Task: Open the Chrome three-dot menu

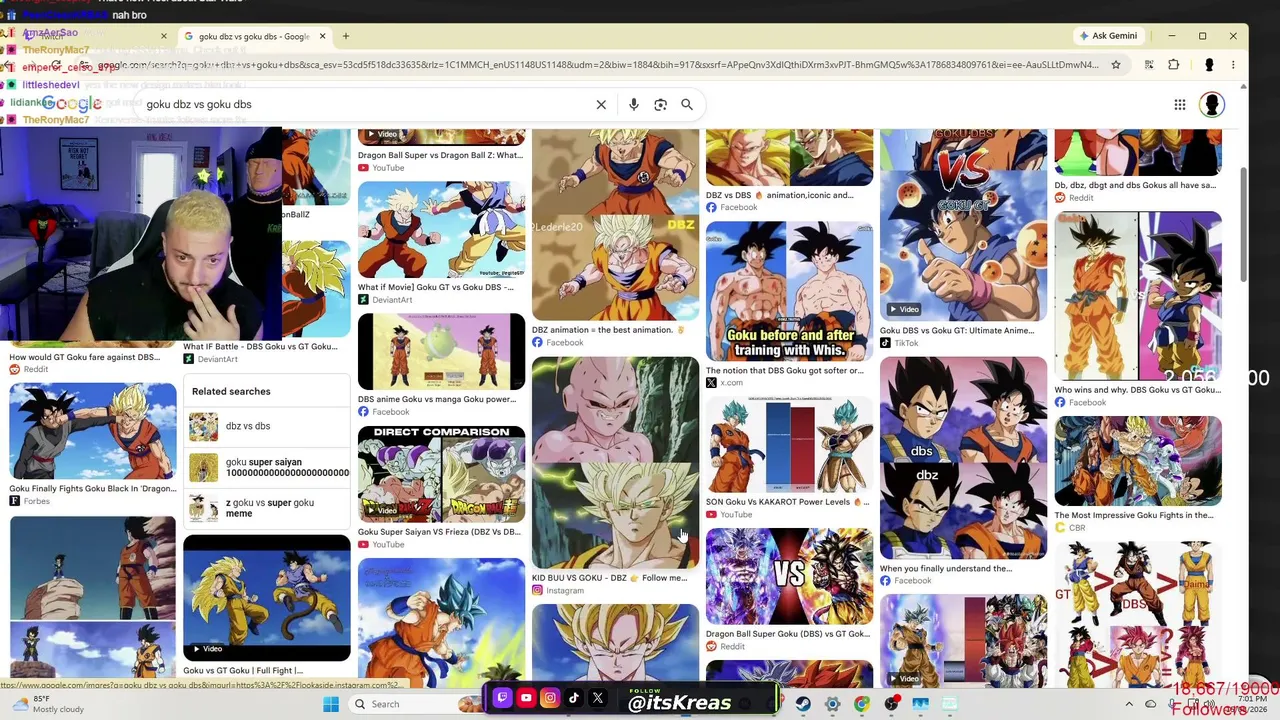Action: pos(1233,65)
